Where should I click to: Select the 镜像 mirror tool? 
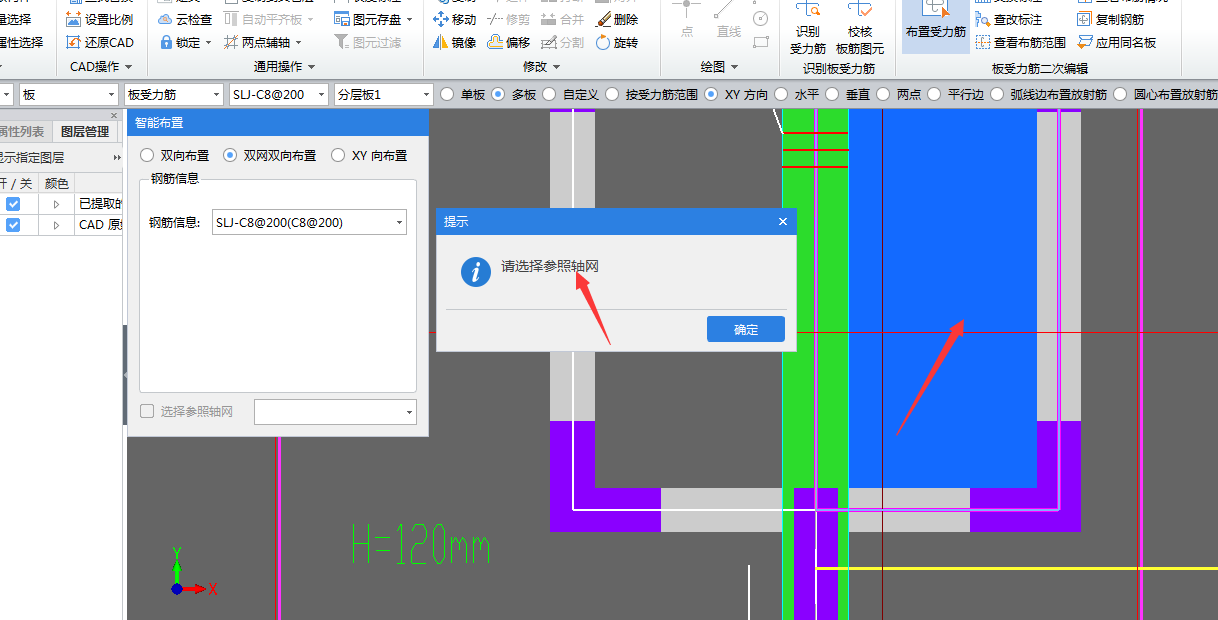click(454, 42)
